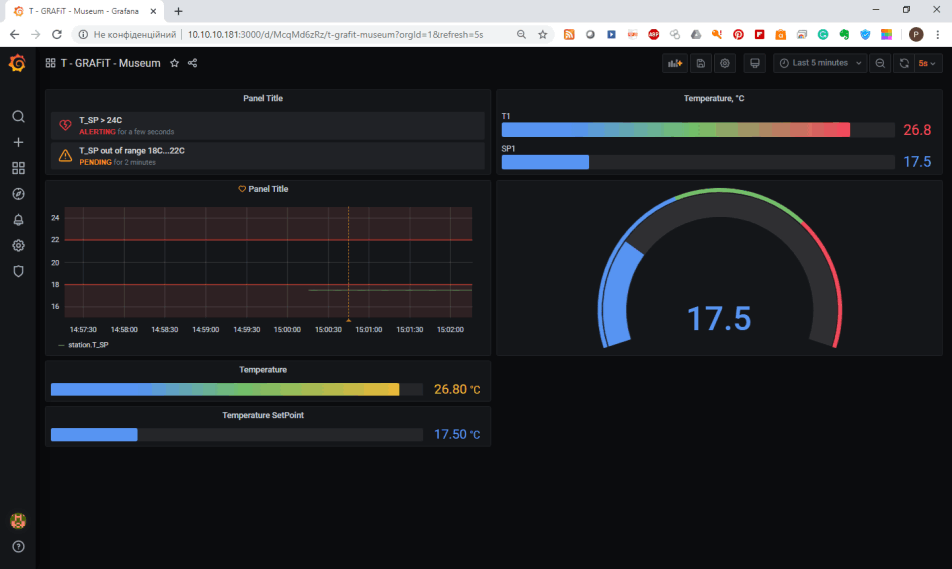The width and height of the screenshot is (952, 569).
Task: Cycle view mode with the monitor icon
Action: coord(755,63)
